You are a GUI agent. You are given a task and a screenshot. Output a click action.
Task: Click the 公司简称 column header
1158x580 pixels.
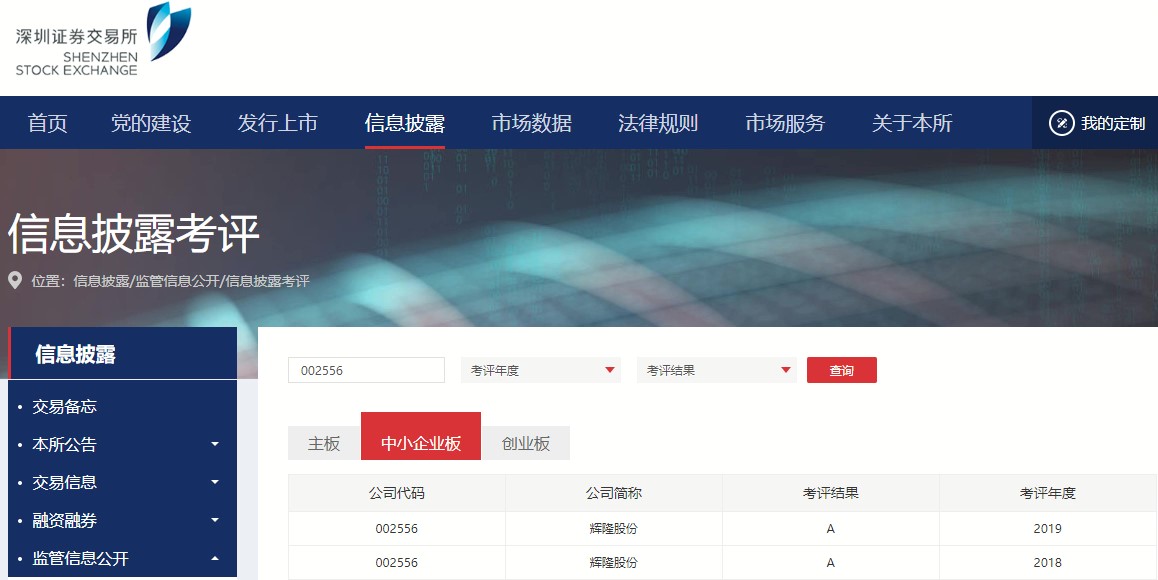tap(614, 493)
